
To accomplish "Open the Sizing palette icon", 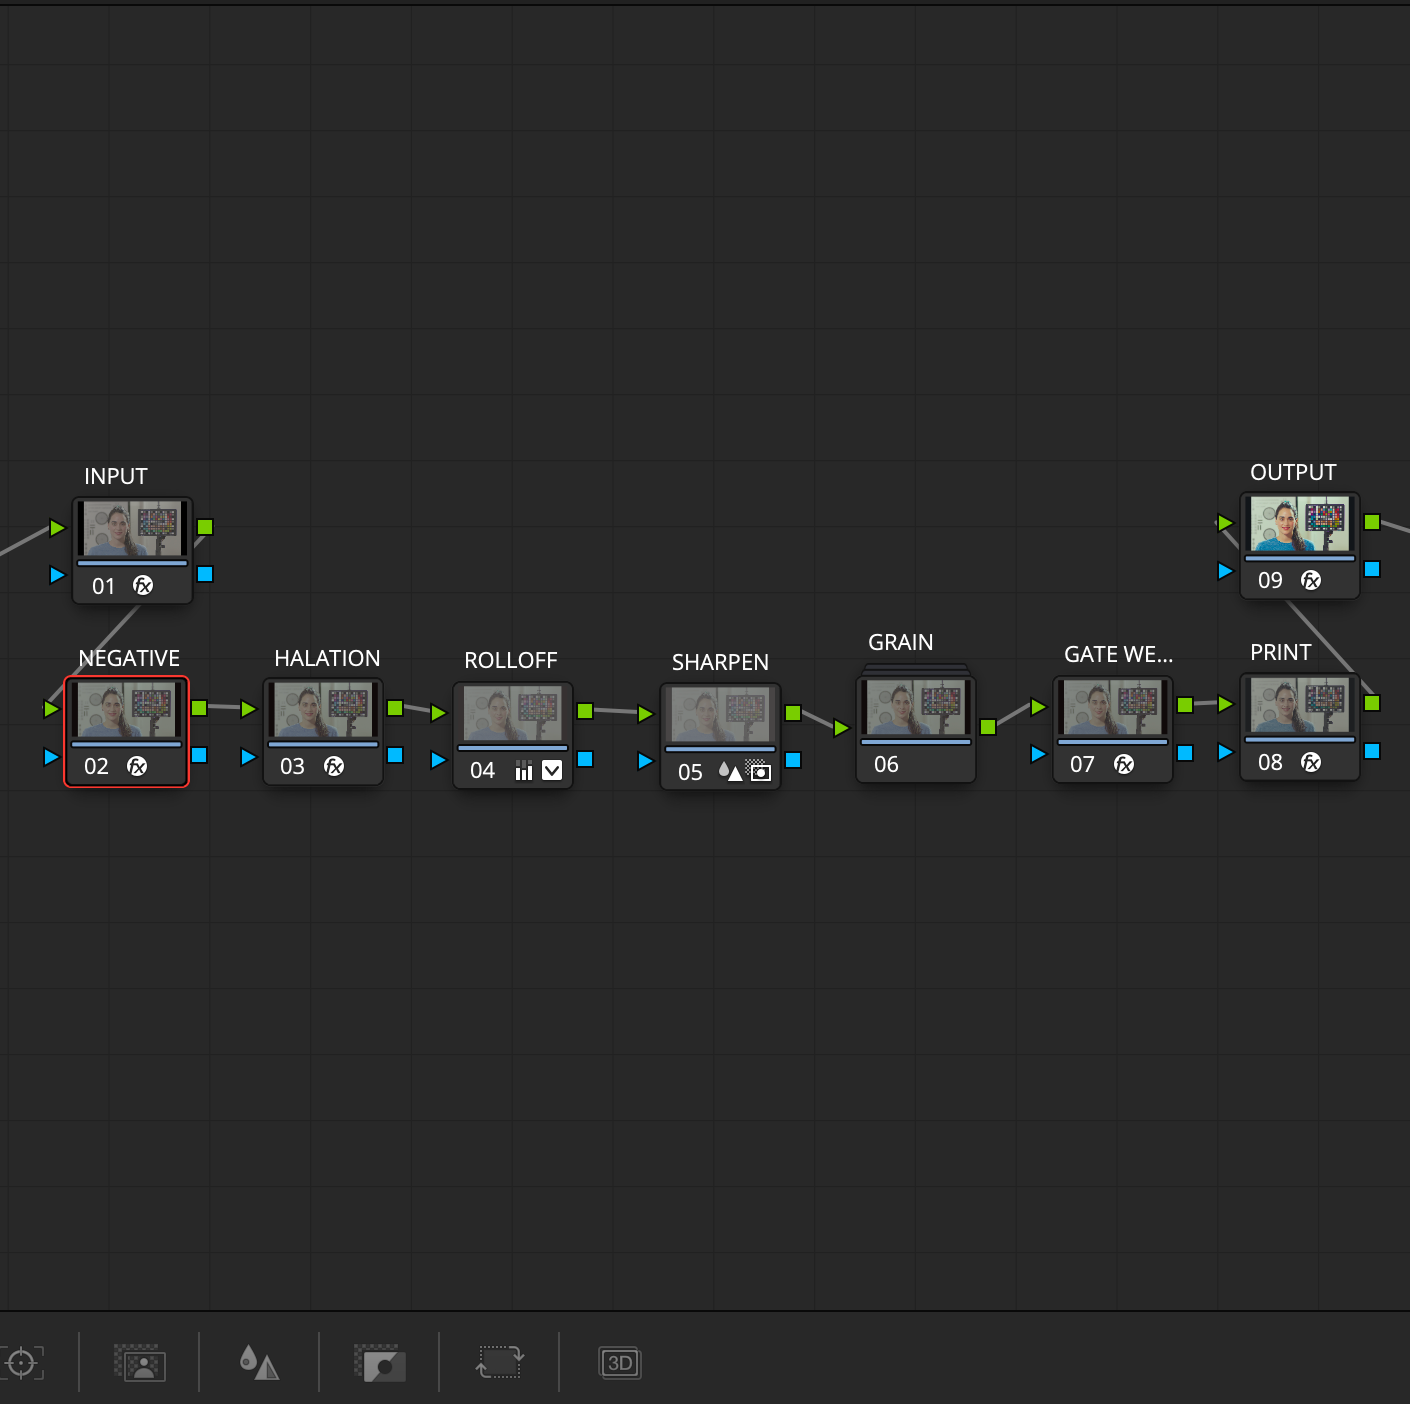I will point(499,1362).
